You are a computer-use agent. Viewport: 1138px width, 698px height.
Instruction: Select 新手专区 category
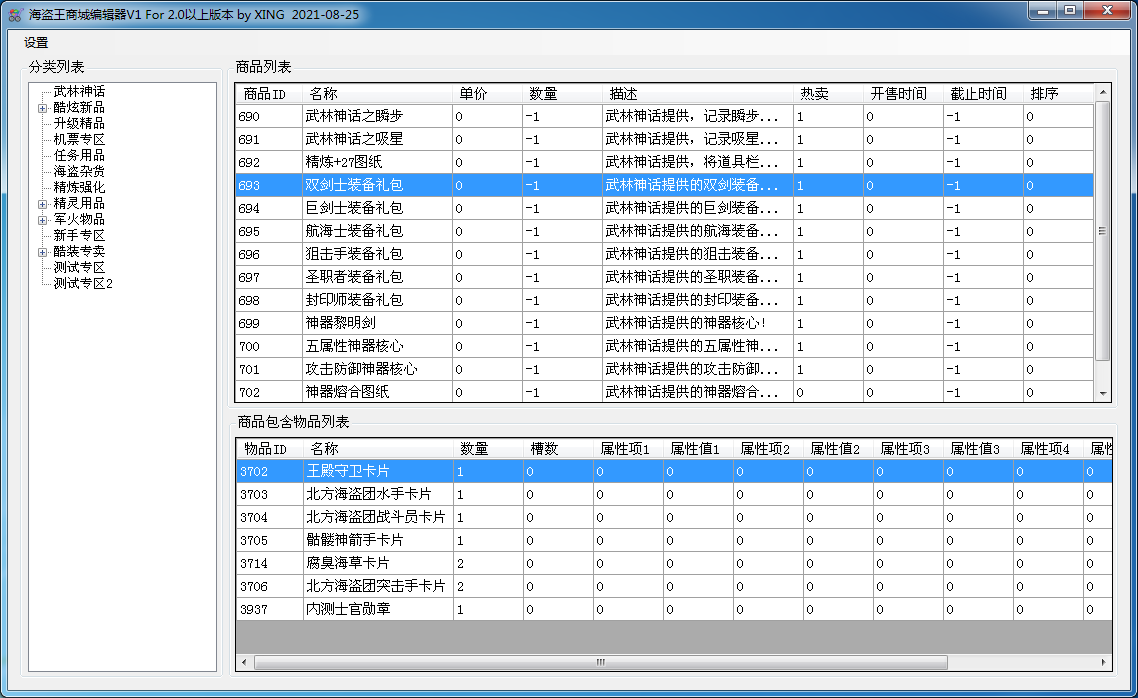click(79, 235)
